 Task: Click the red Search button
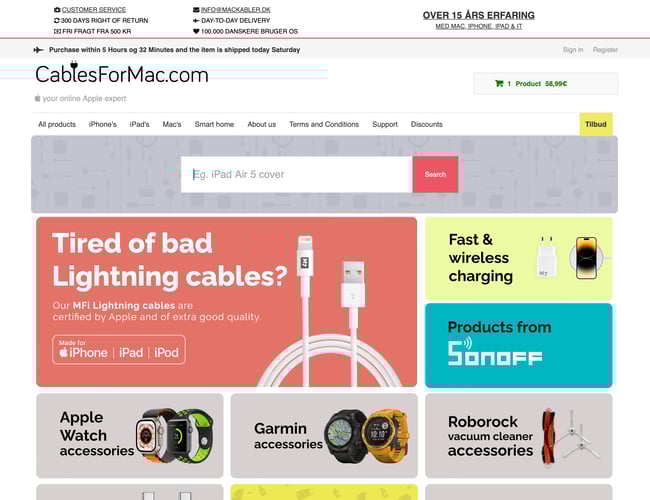coord(435,175)
